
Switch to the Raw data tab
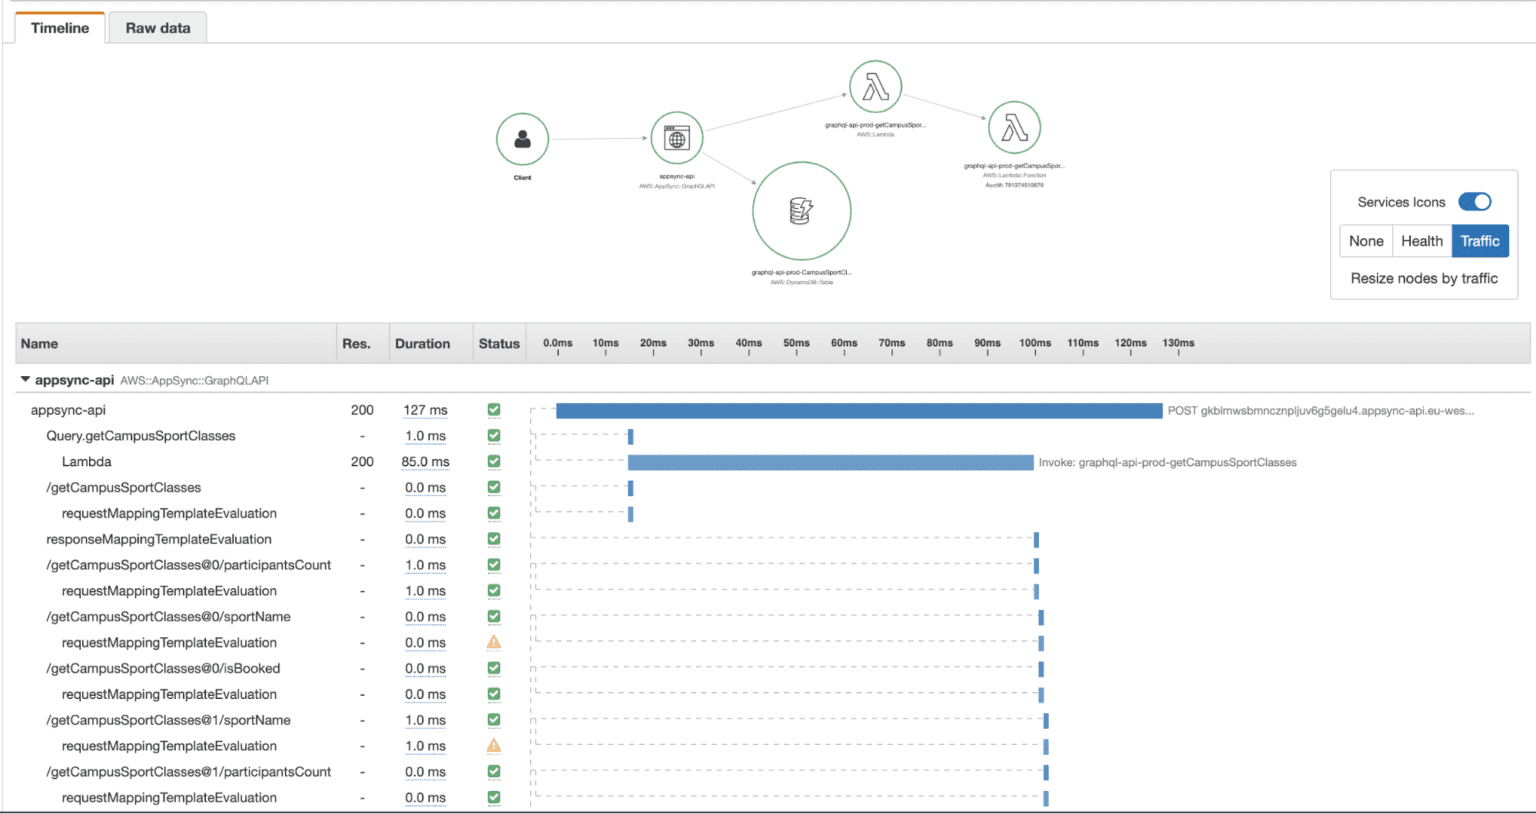pyautogui.click(x=157, y=27)
